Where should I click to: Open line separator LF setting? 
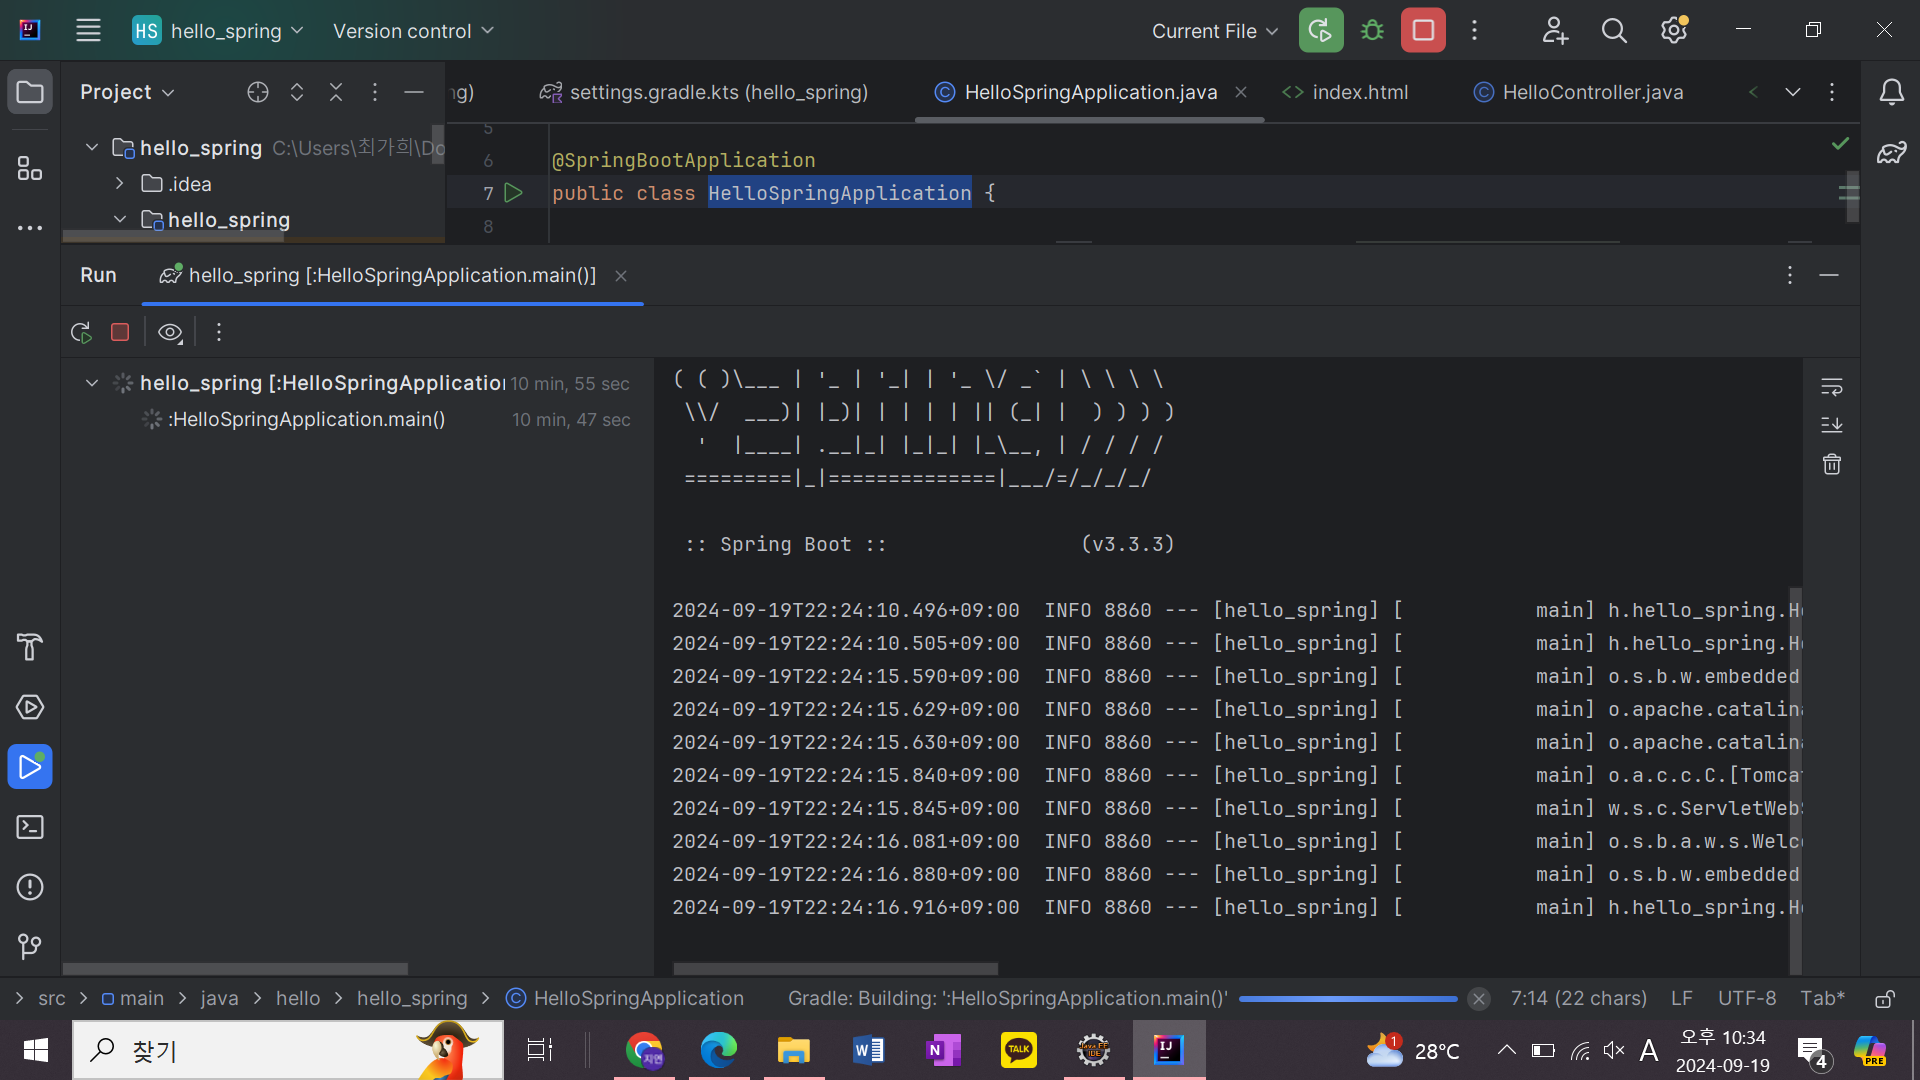point(1682,998)
